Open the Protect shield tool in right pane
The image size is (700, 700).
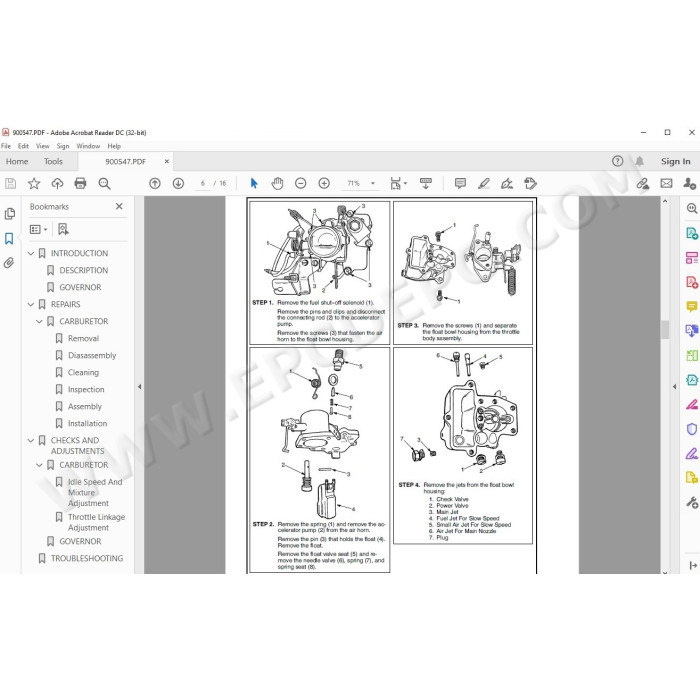692,429
